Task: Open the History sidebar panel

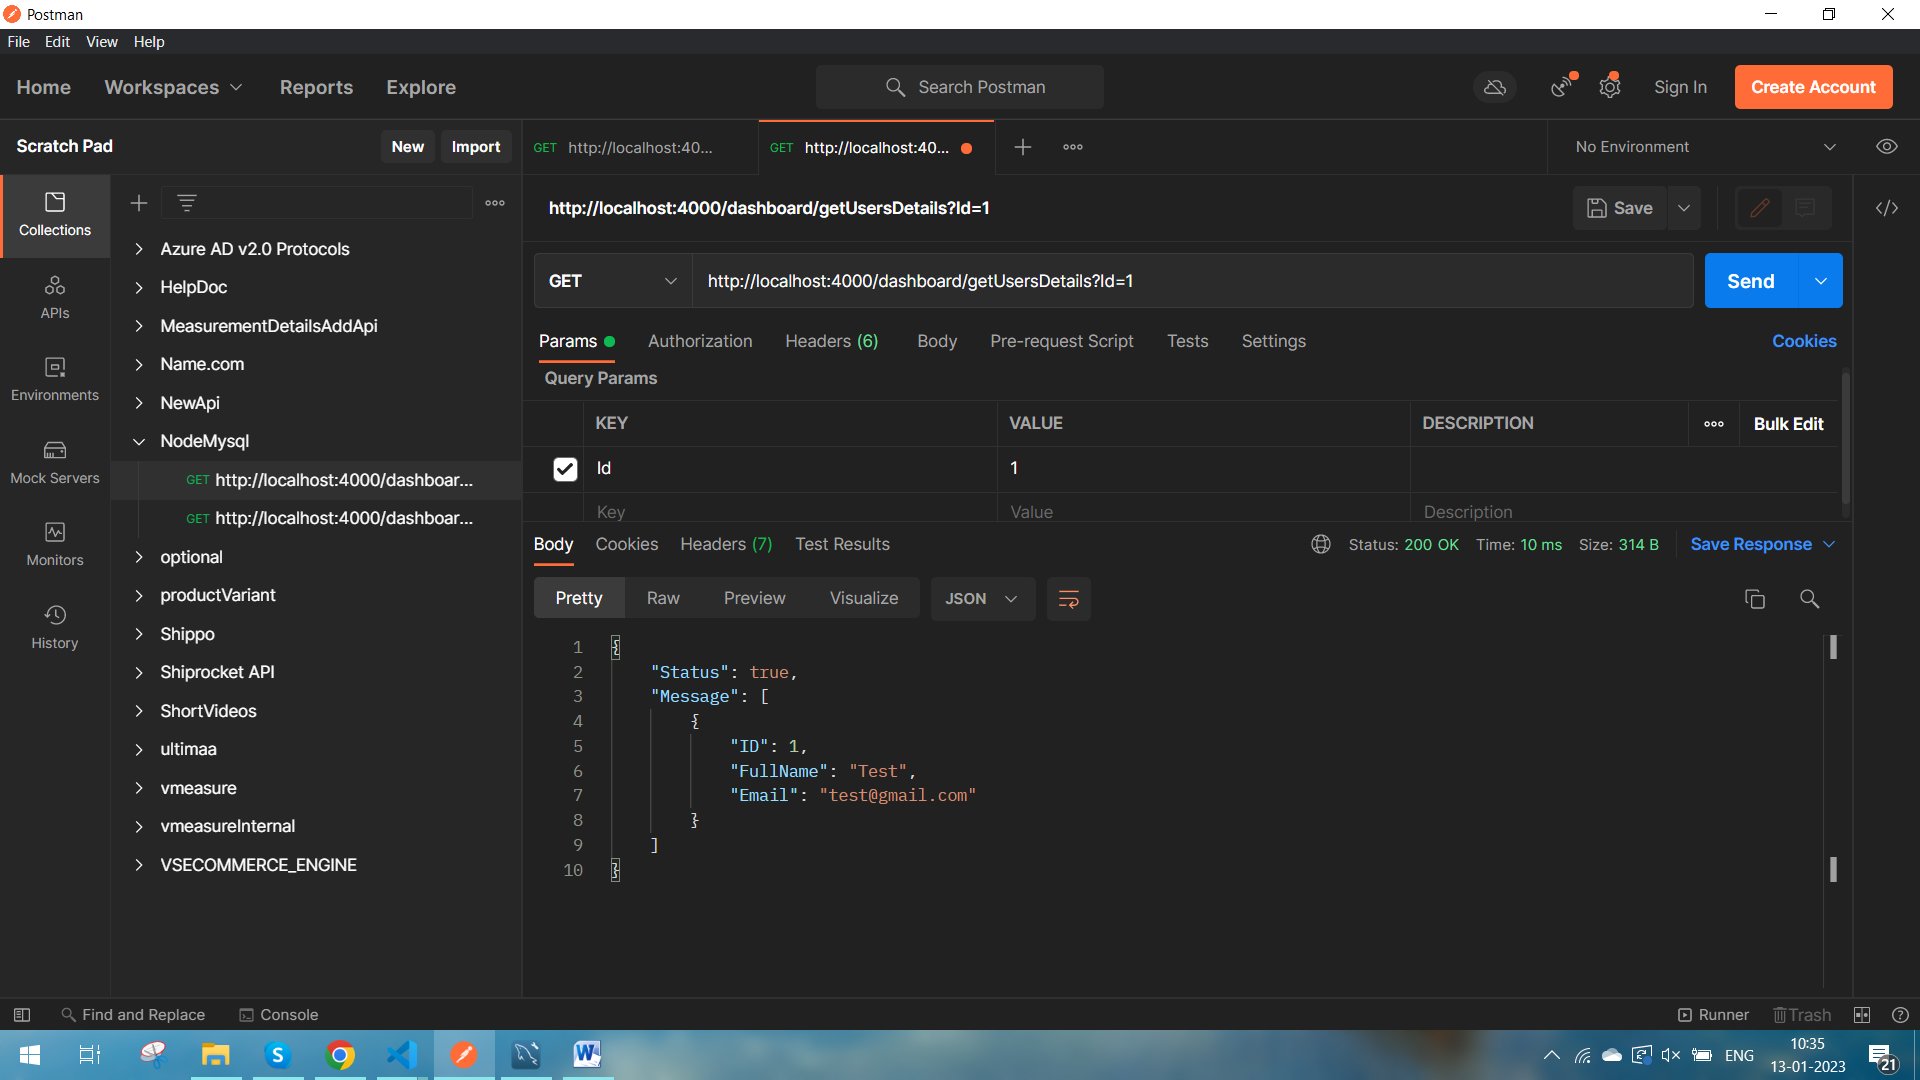Action: pos(55,628)
